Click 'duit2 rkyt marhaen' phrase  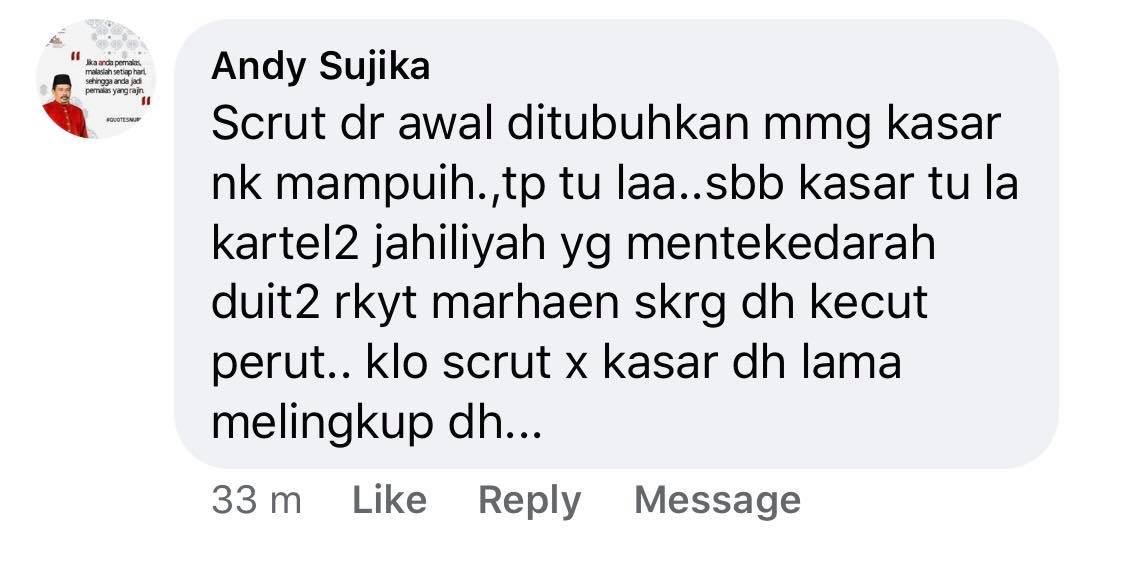click(415, 304)
